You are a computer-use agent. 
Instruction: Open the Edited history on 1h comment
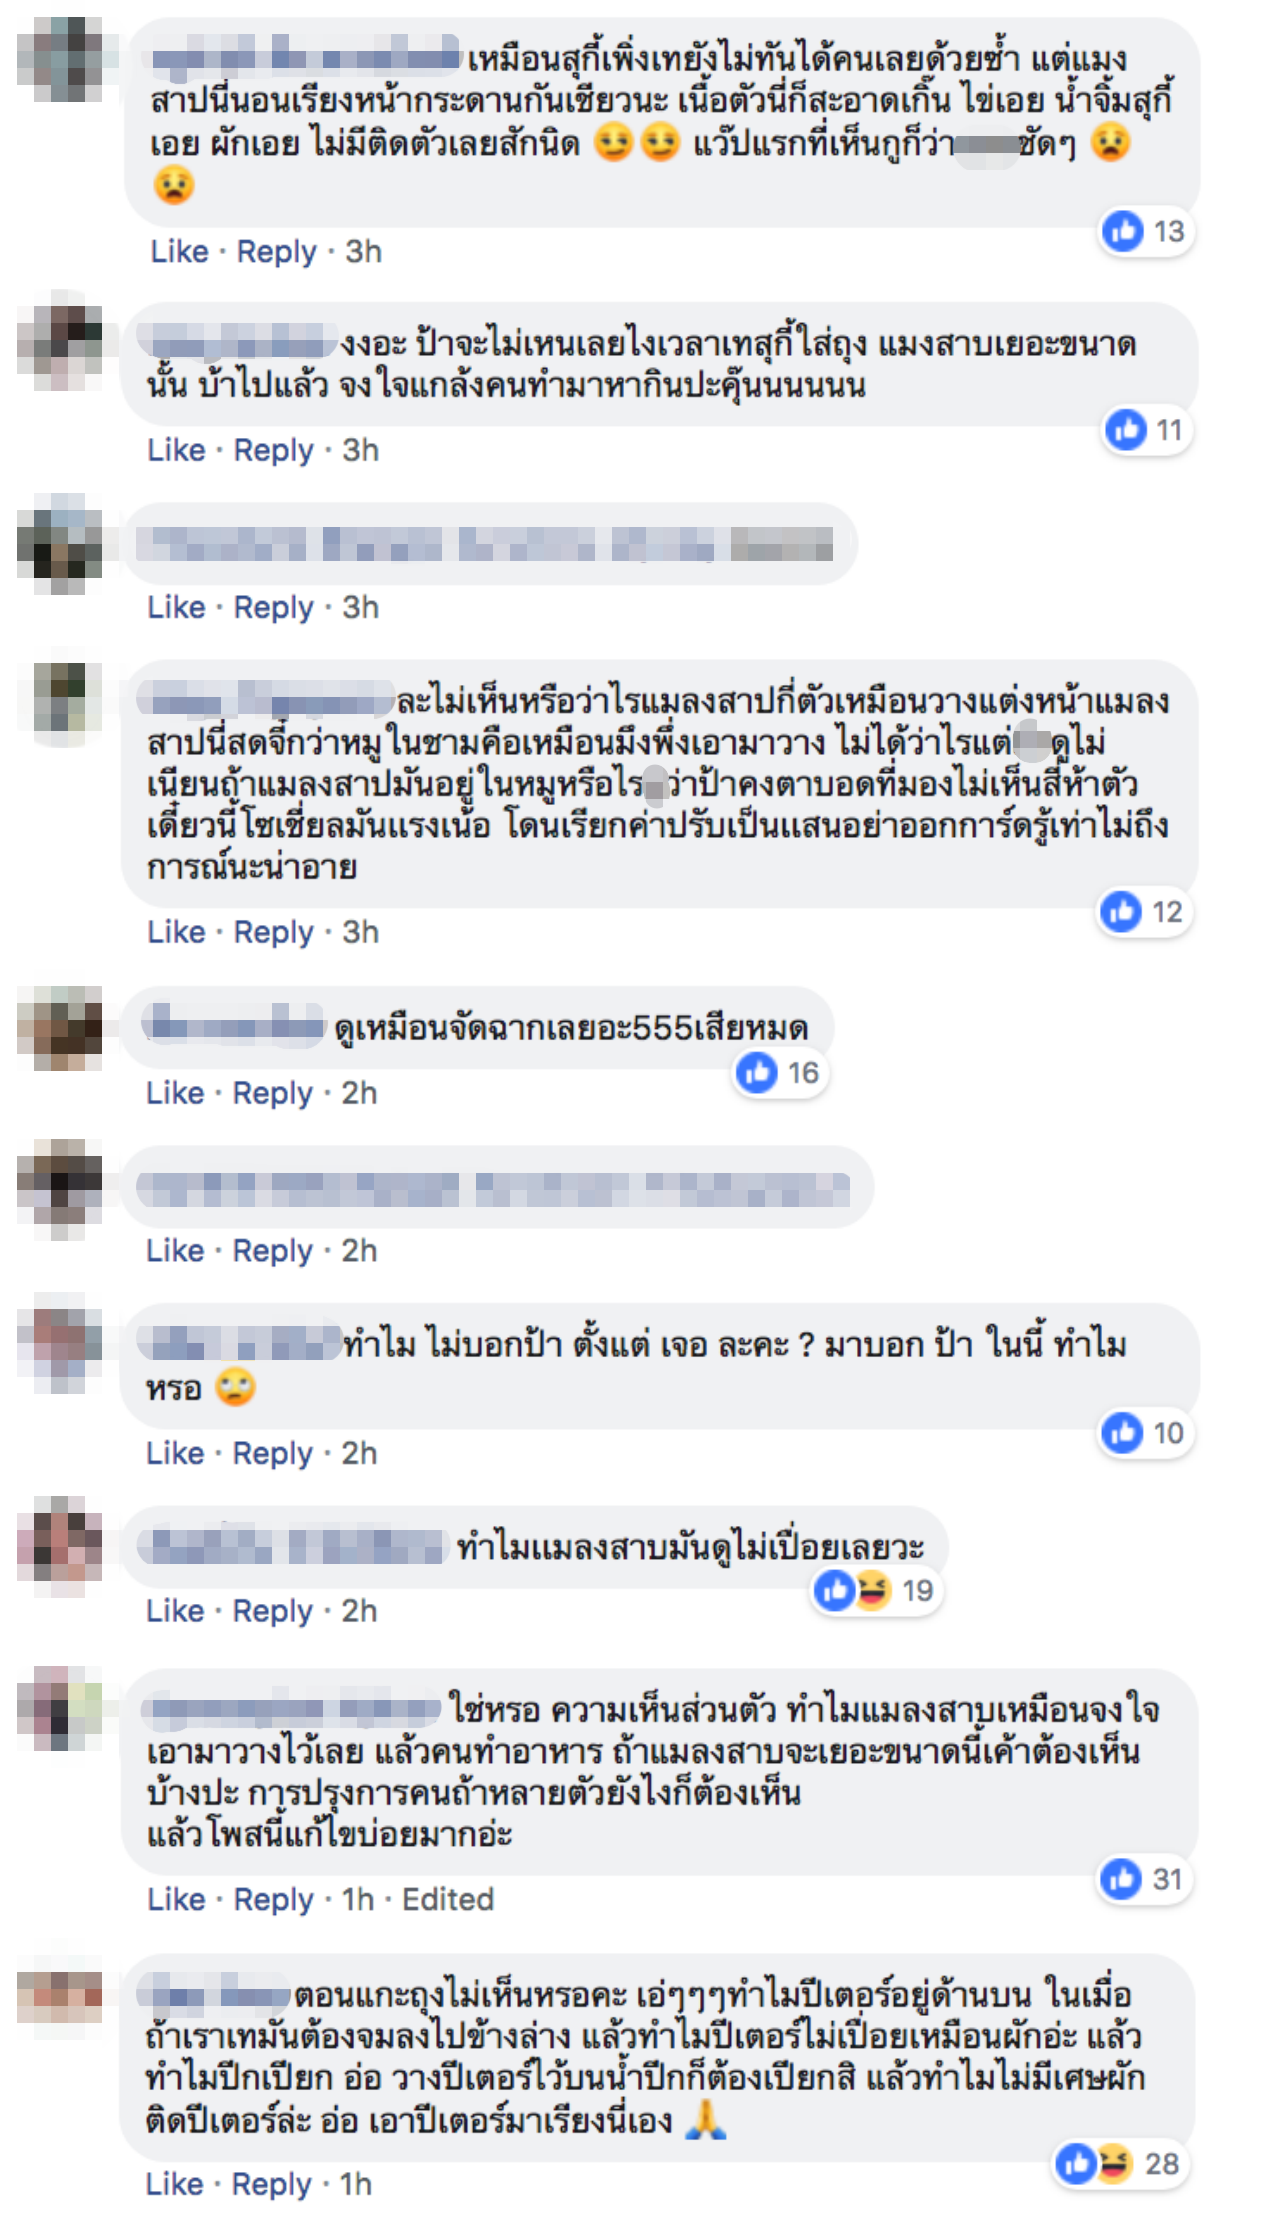[x=448, y=1899]
